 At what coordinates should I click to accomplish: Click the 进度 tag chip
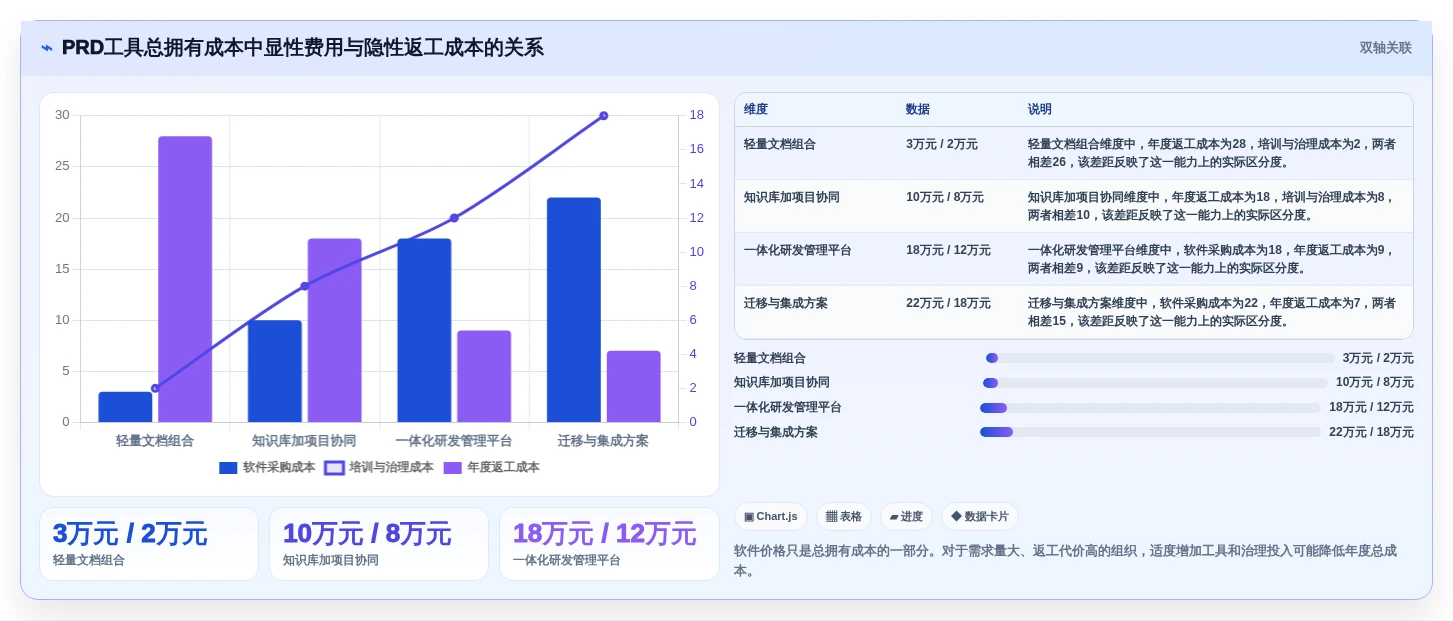pyautogui.click(x=906, y=517)
